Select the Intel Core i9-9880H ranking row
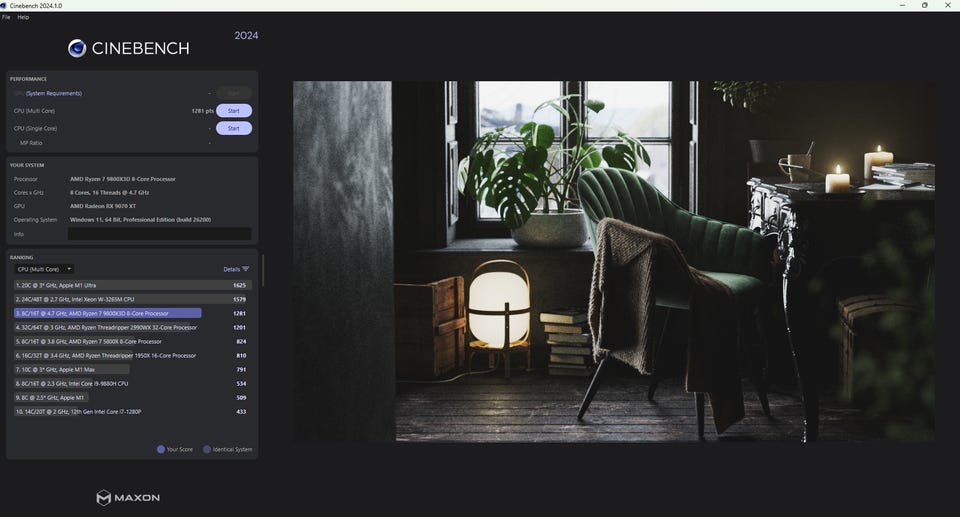The image size is (960, 517). point(132,383)
